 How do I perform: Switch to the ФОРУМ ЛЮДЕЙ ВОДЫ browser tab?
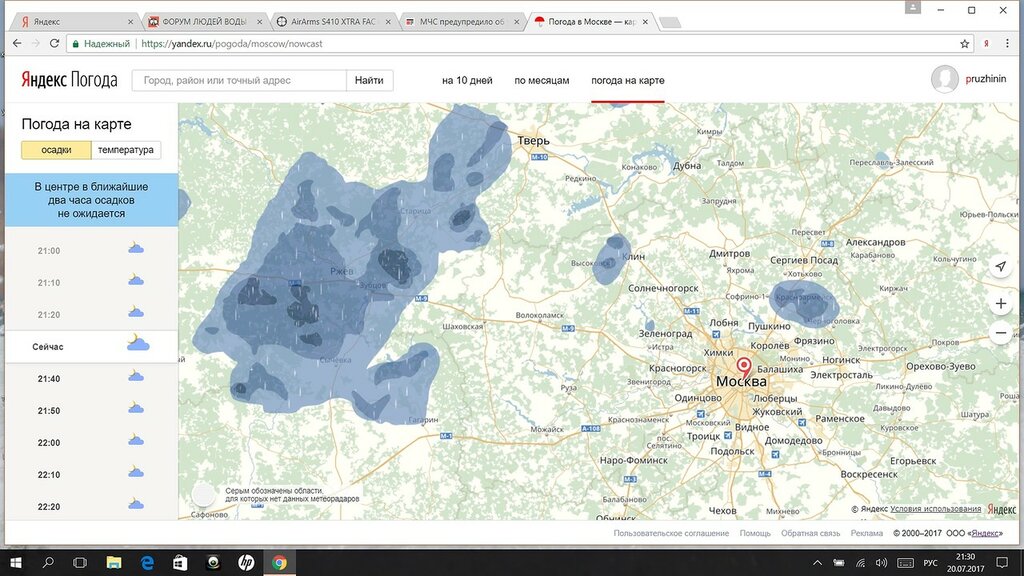click(204, 21)
